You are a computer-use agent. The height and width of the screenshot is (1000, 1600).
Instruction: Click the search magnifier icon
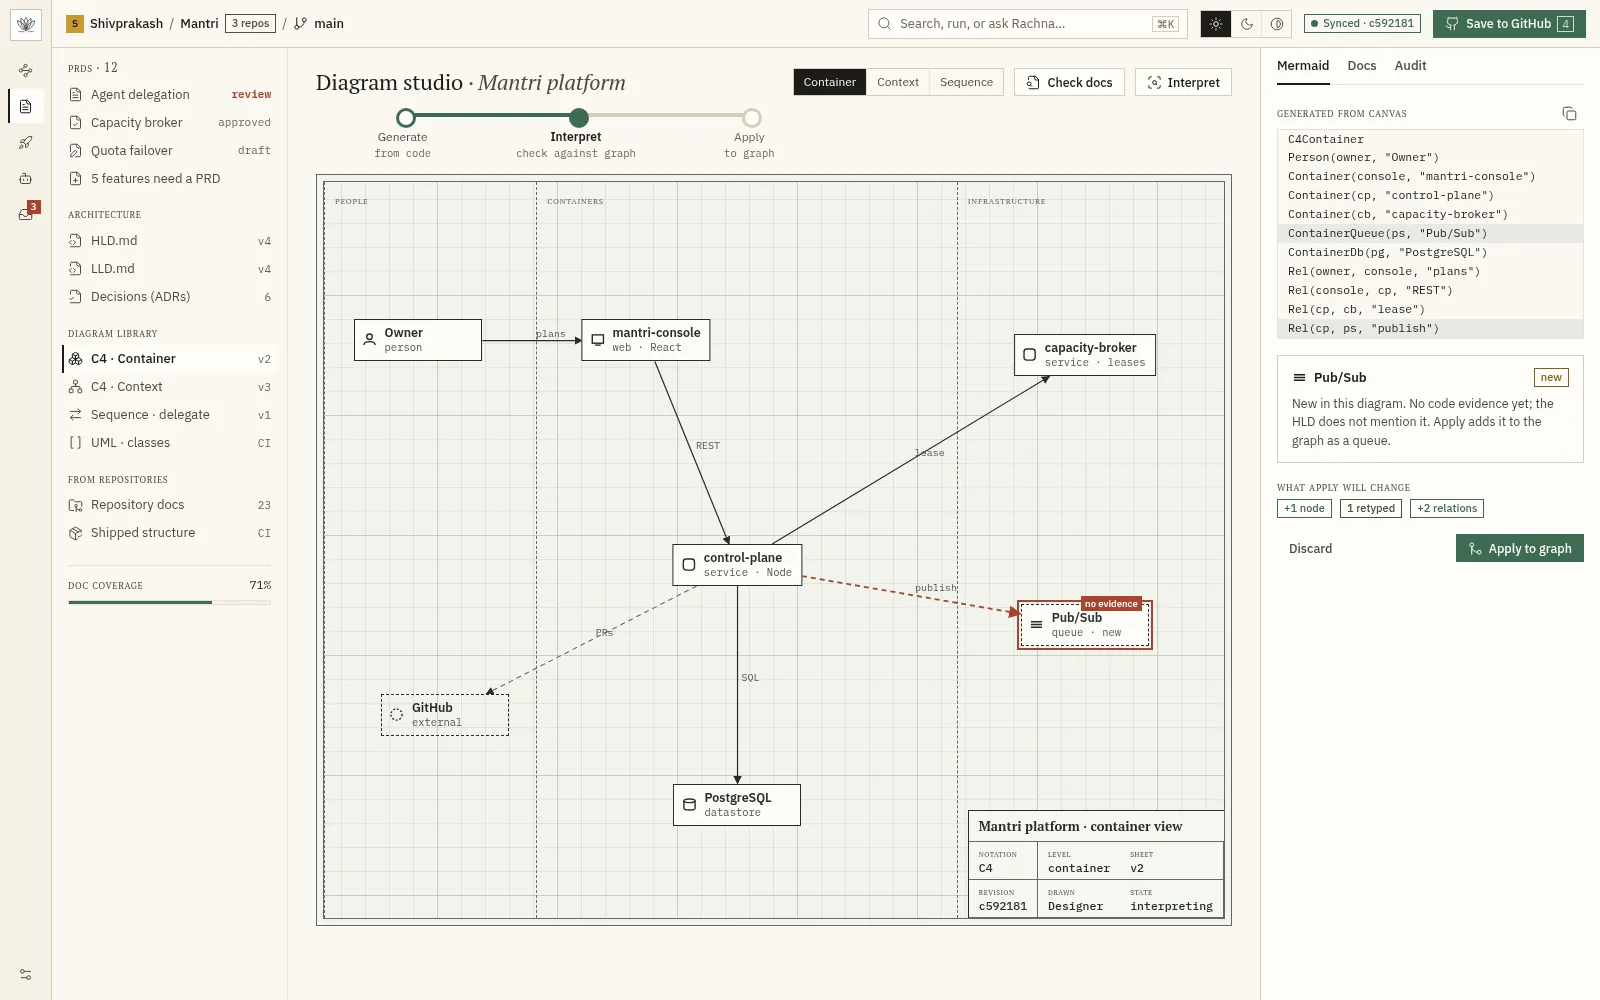[x=884, y=24]
